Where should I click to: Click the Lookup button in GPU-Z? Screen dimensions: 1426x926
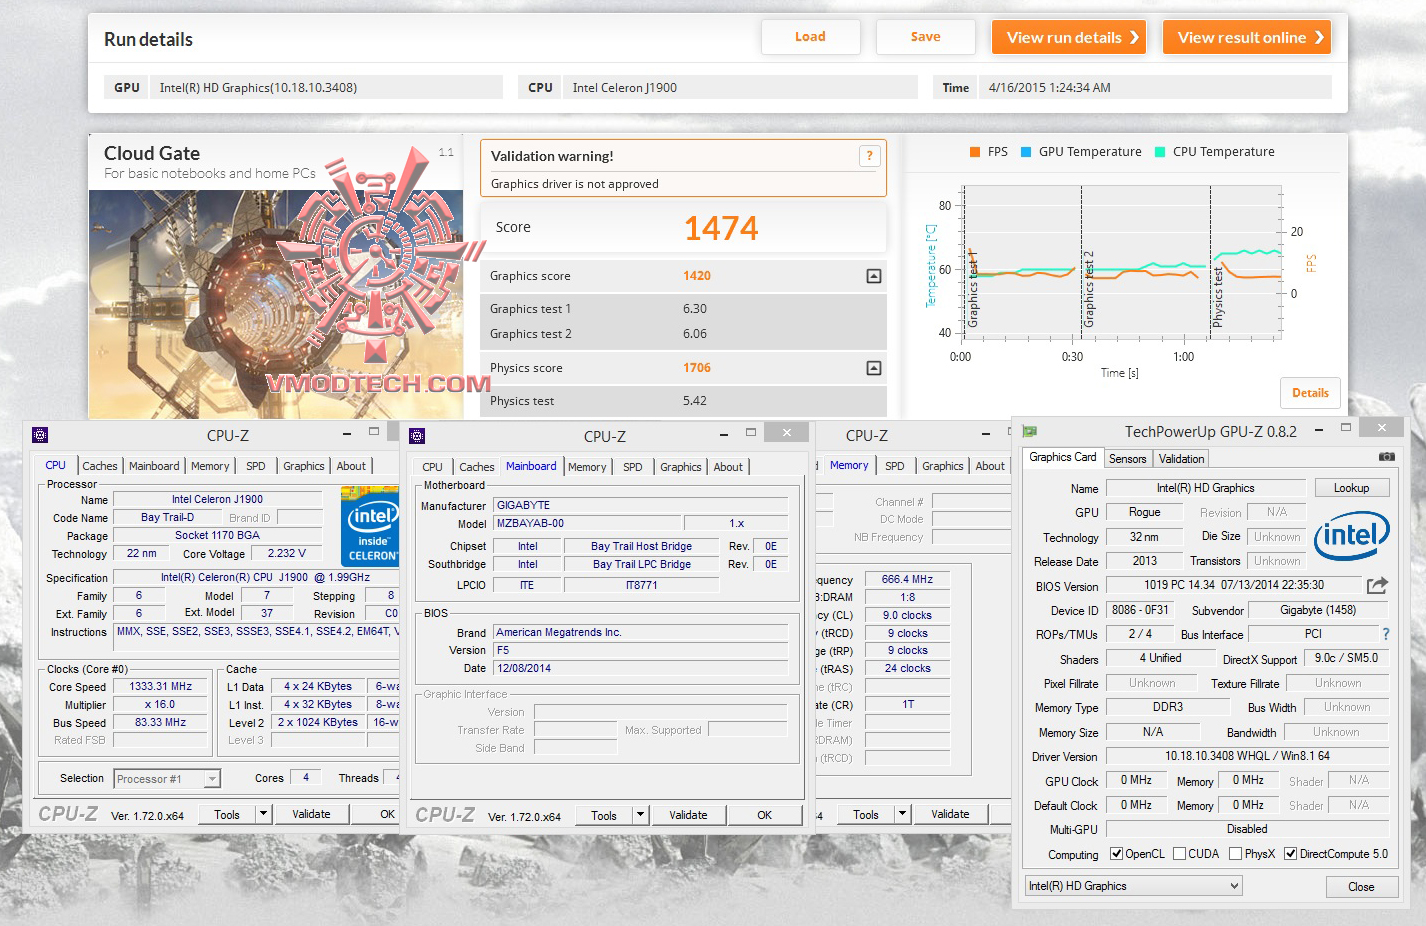point(1351,488)
